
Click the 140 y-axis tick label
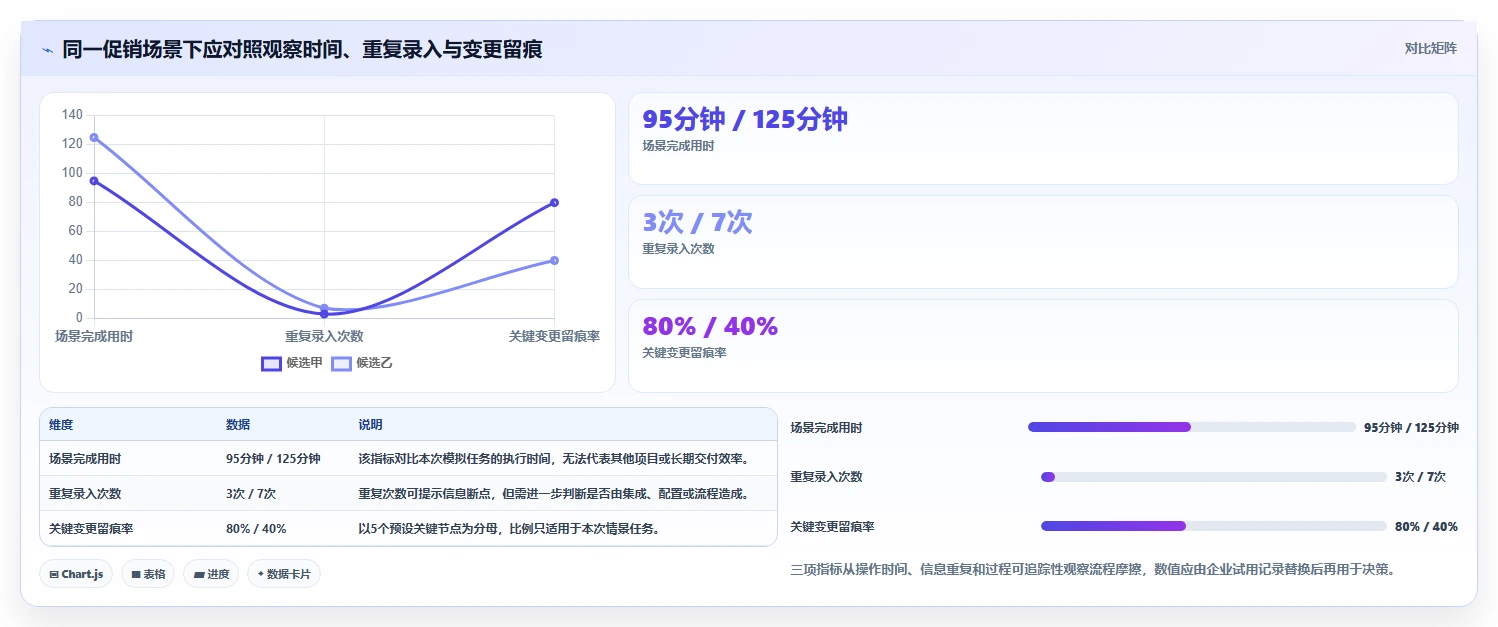[x=72, y=115]
